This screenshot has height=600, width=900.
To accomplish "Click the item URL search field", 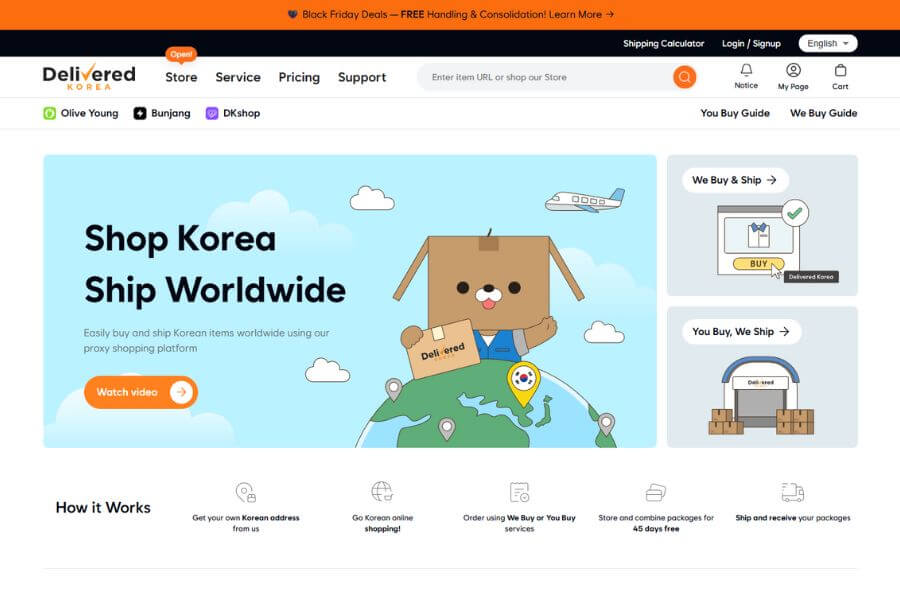I will coord(540,76).
